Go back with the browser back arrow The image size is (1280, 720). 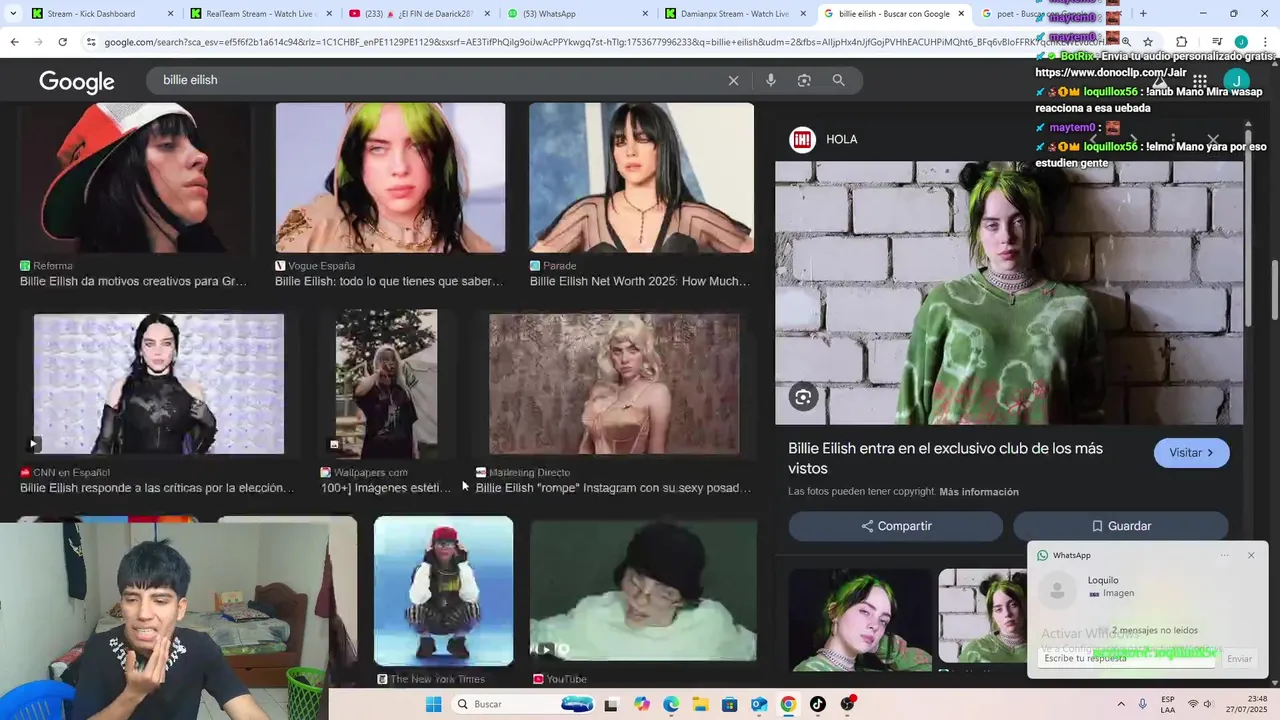point(14,42)
